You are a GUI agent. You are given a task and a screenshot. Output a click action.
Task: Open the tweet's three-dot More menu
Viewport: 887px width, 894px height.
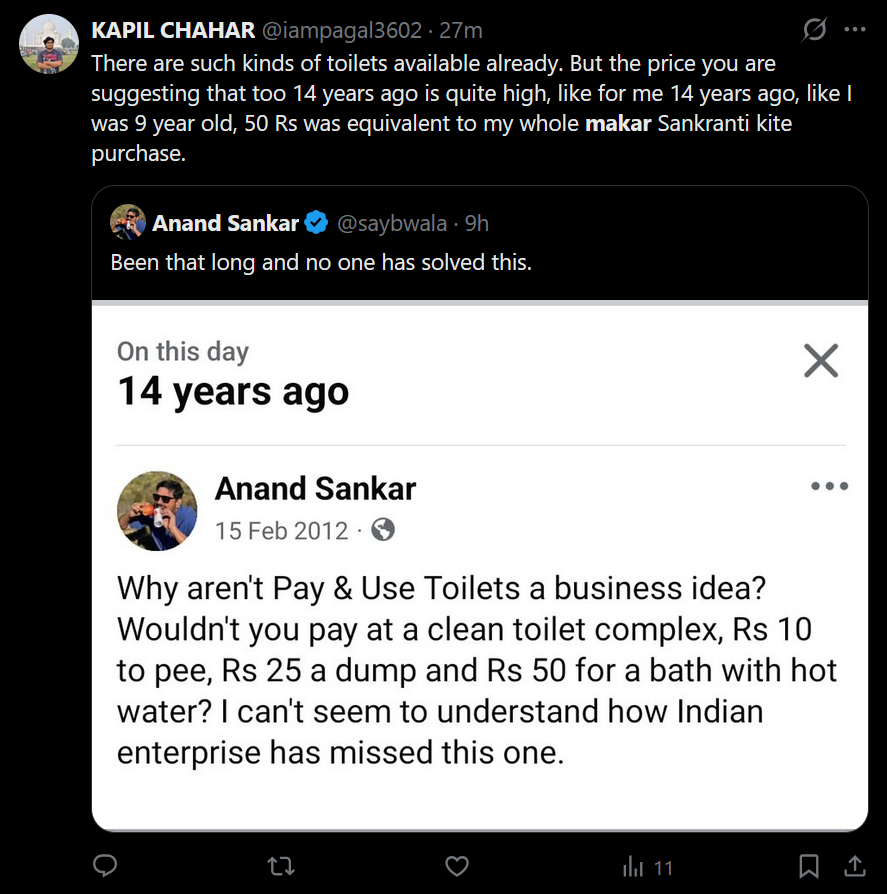pyautogui.click(x=855, y=30)
